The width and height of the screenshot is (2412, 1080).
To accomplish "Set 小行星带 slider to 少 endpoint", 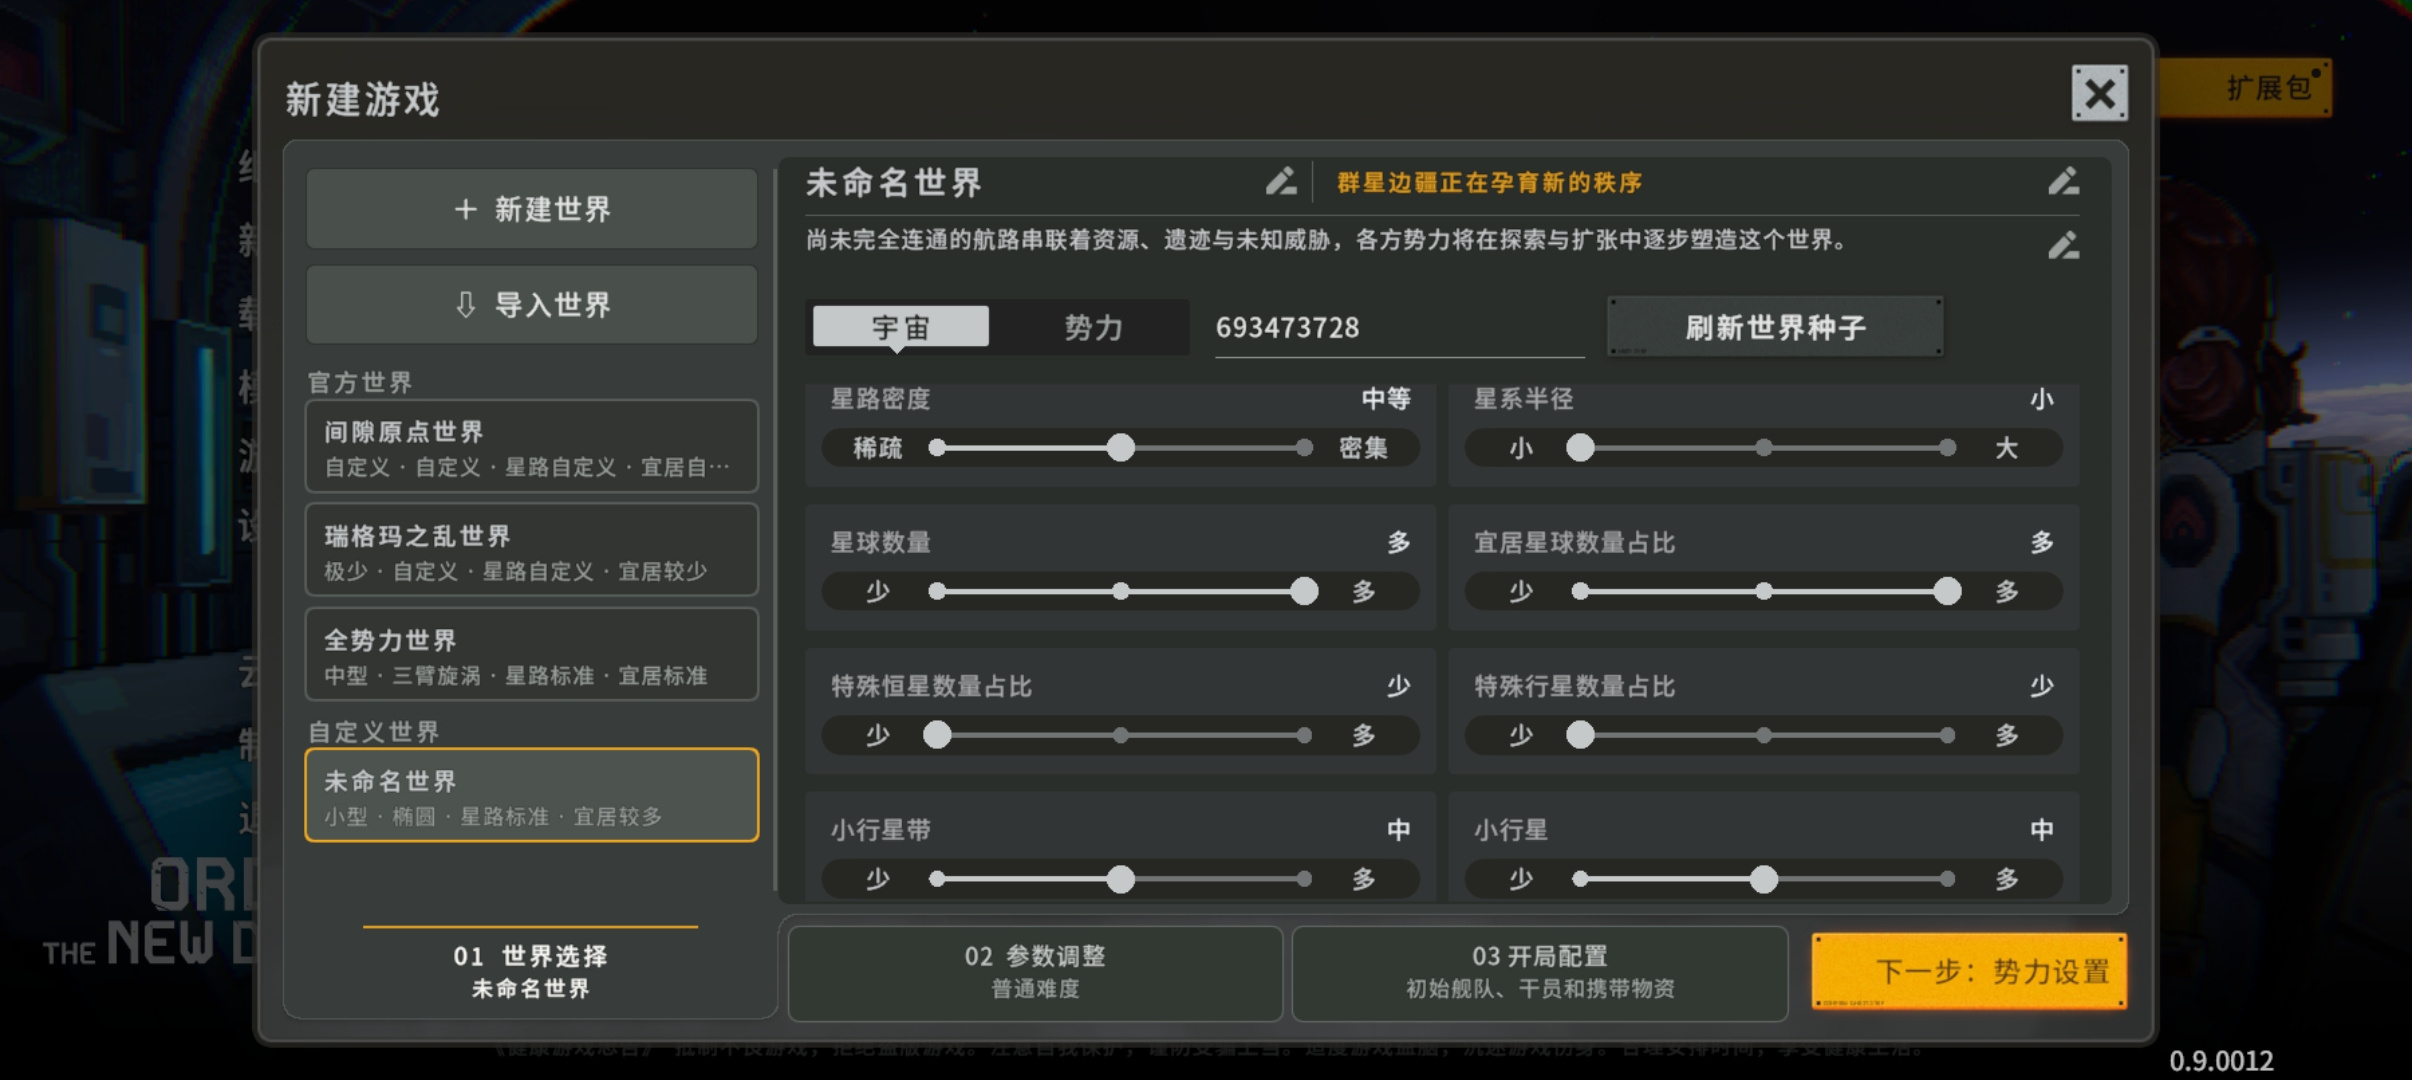I will pos(937,879).
